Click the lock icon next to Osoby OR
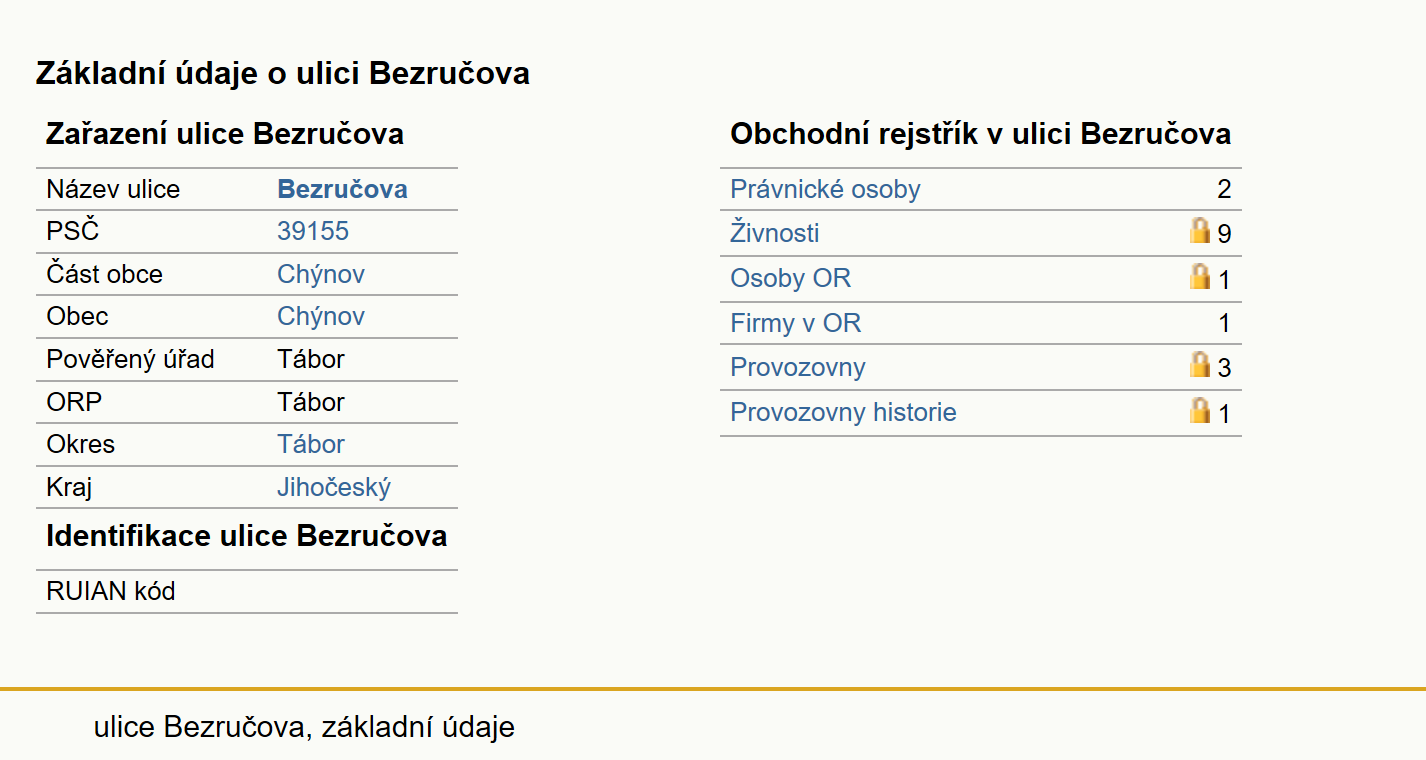This screenshot has height=760, width=1426. point(1200,277)
